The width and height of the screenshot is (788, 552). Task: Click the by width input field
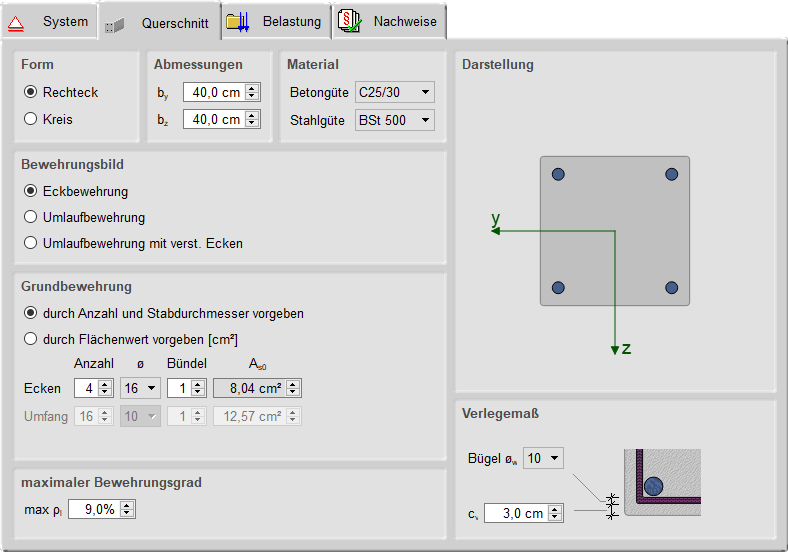(213, 93)
